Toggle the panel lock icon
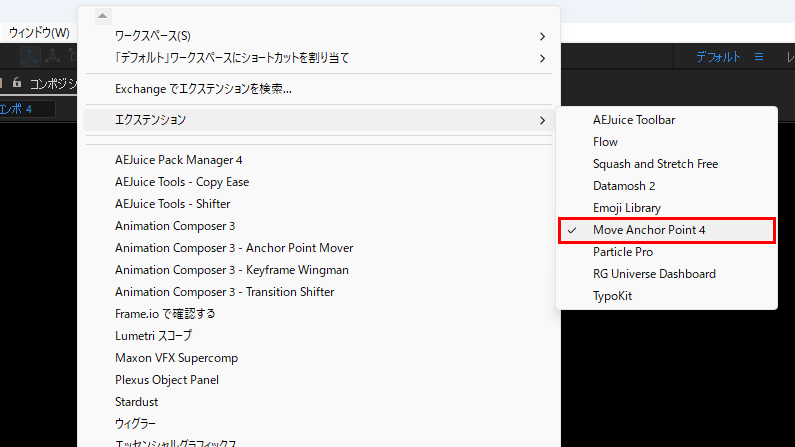Image resolution: width=795 pixels, height=447 pixels. pos(17,83)
